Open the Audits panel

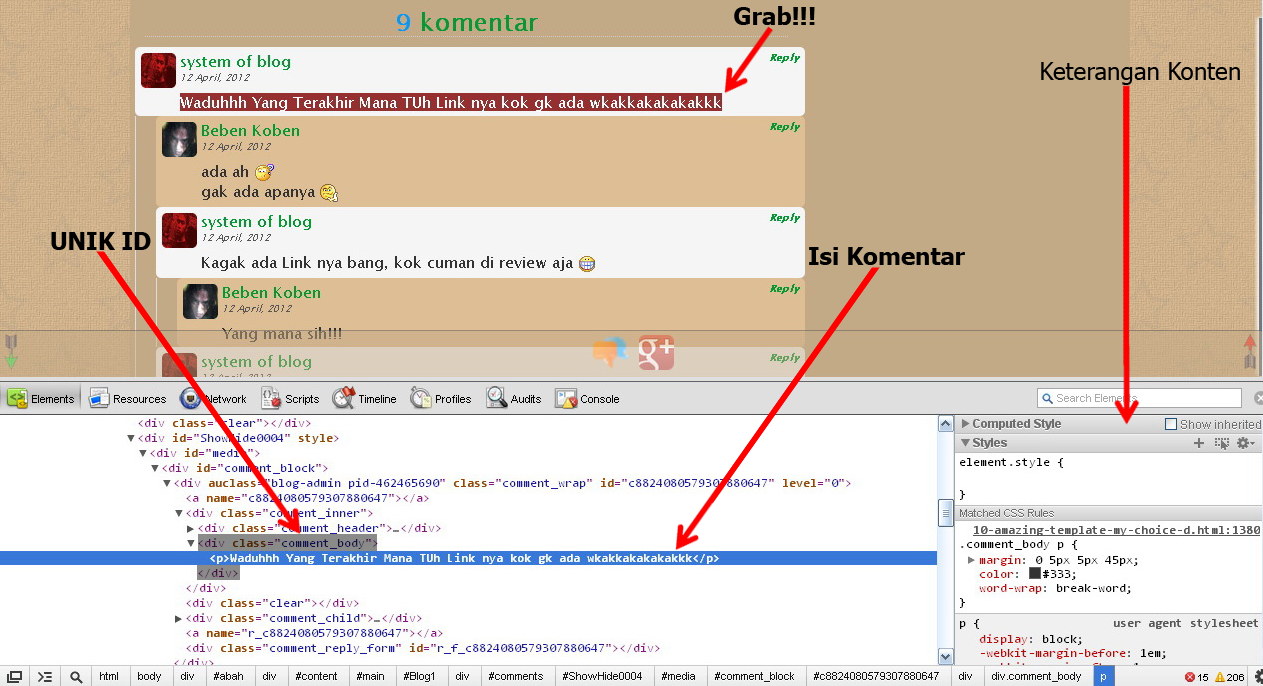tap(514, 399)
